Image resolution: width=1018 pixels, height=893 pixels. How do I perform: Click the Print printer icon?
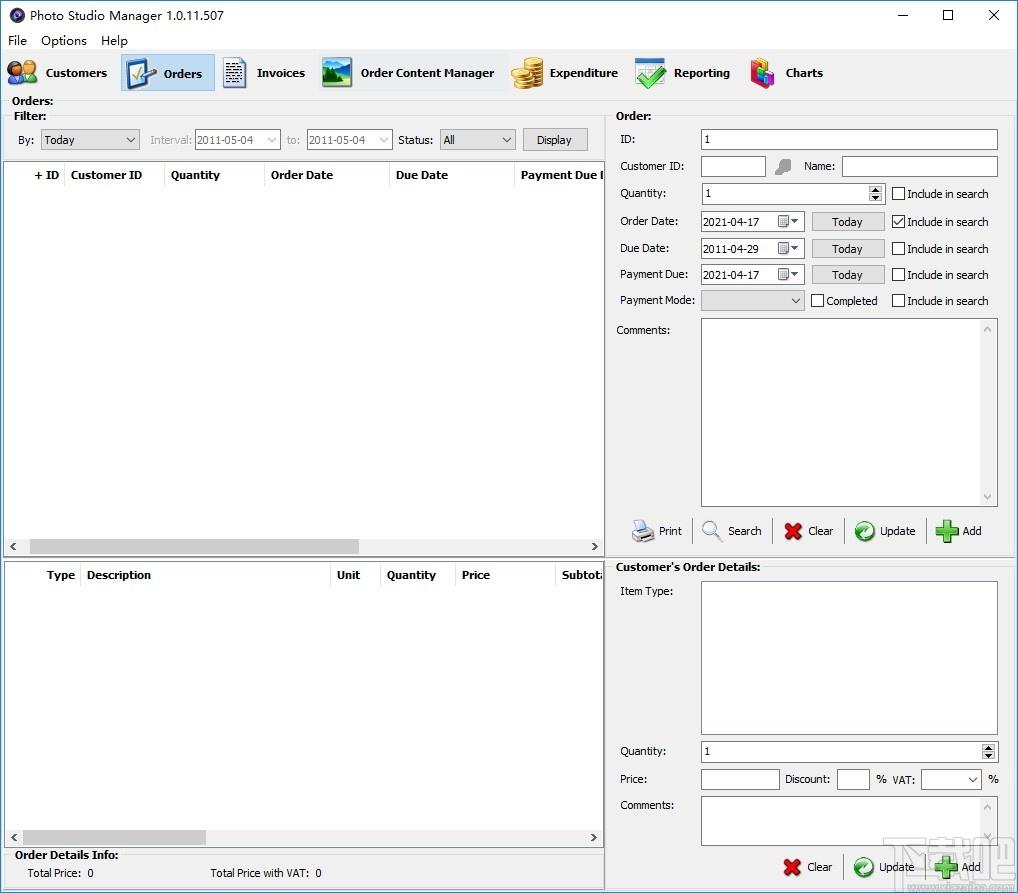coord(643,531)
